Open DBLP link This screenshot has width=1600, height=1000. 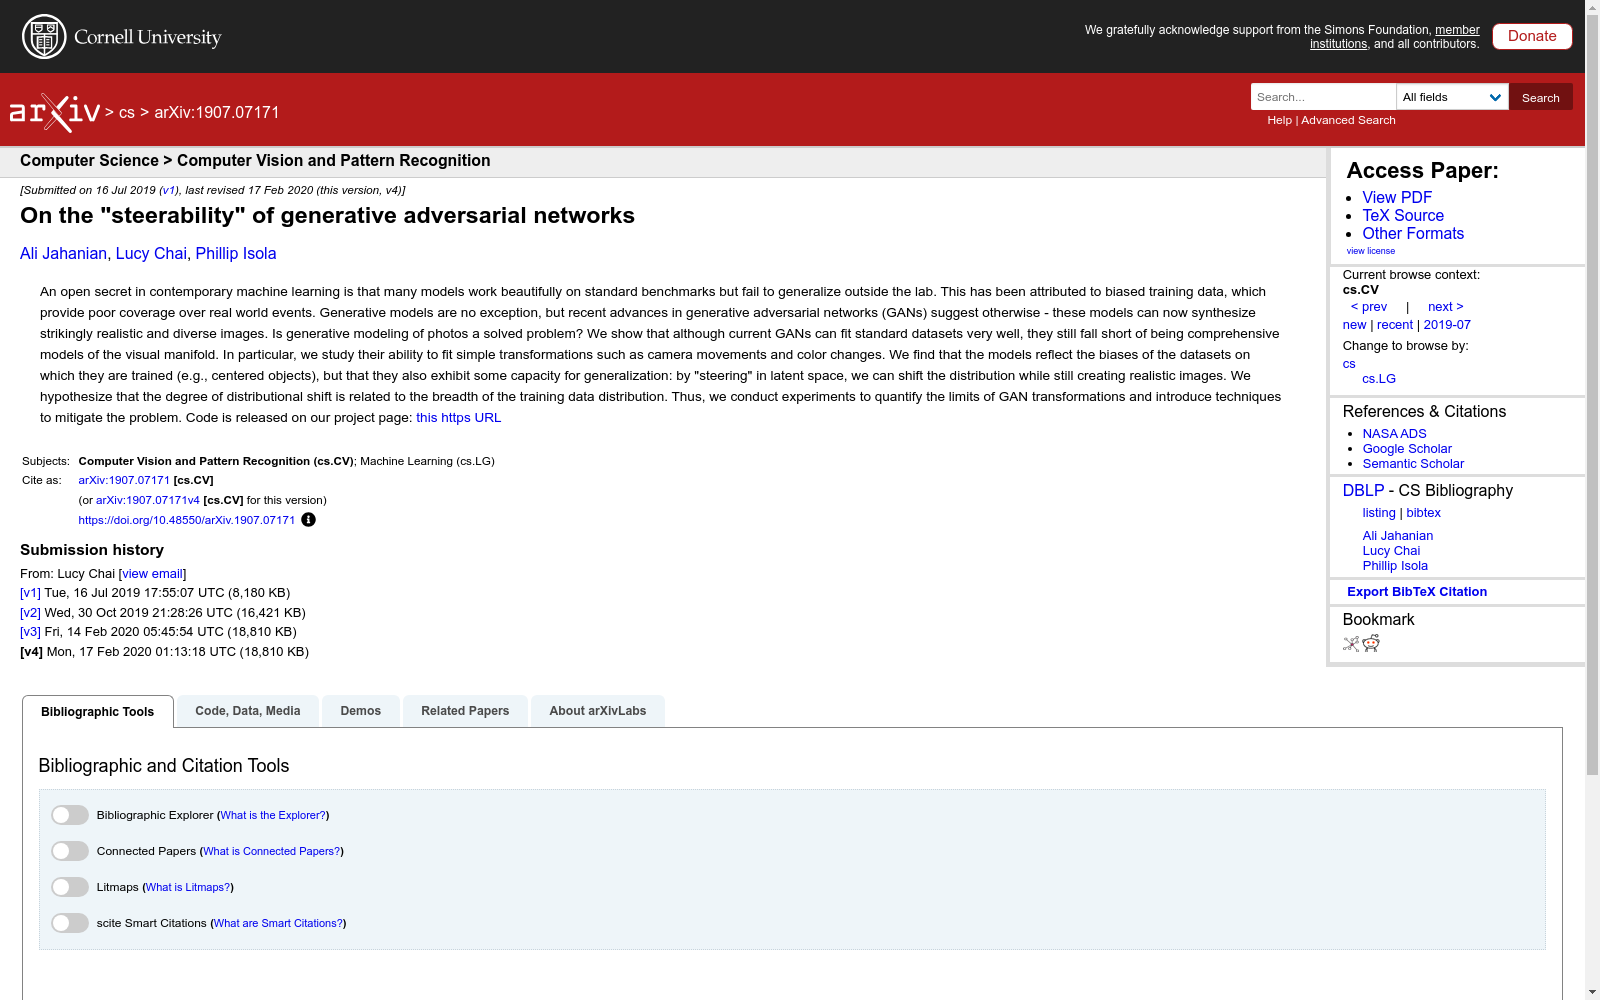point(1363,491)
